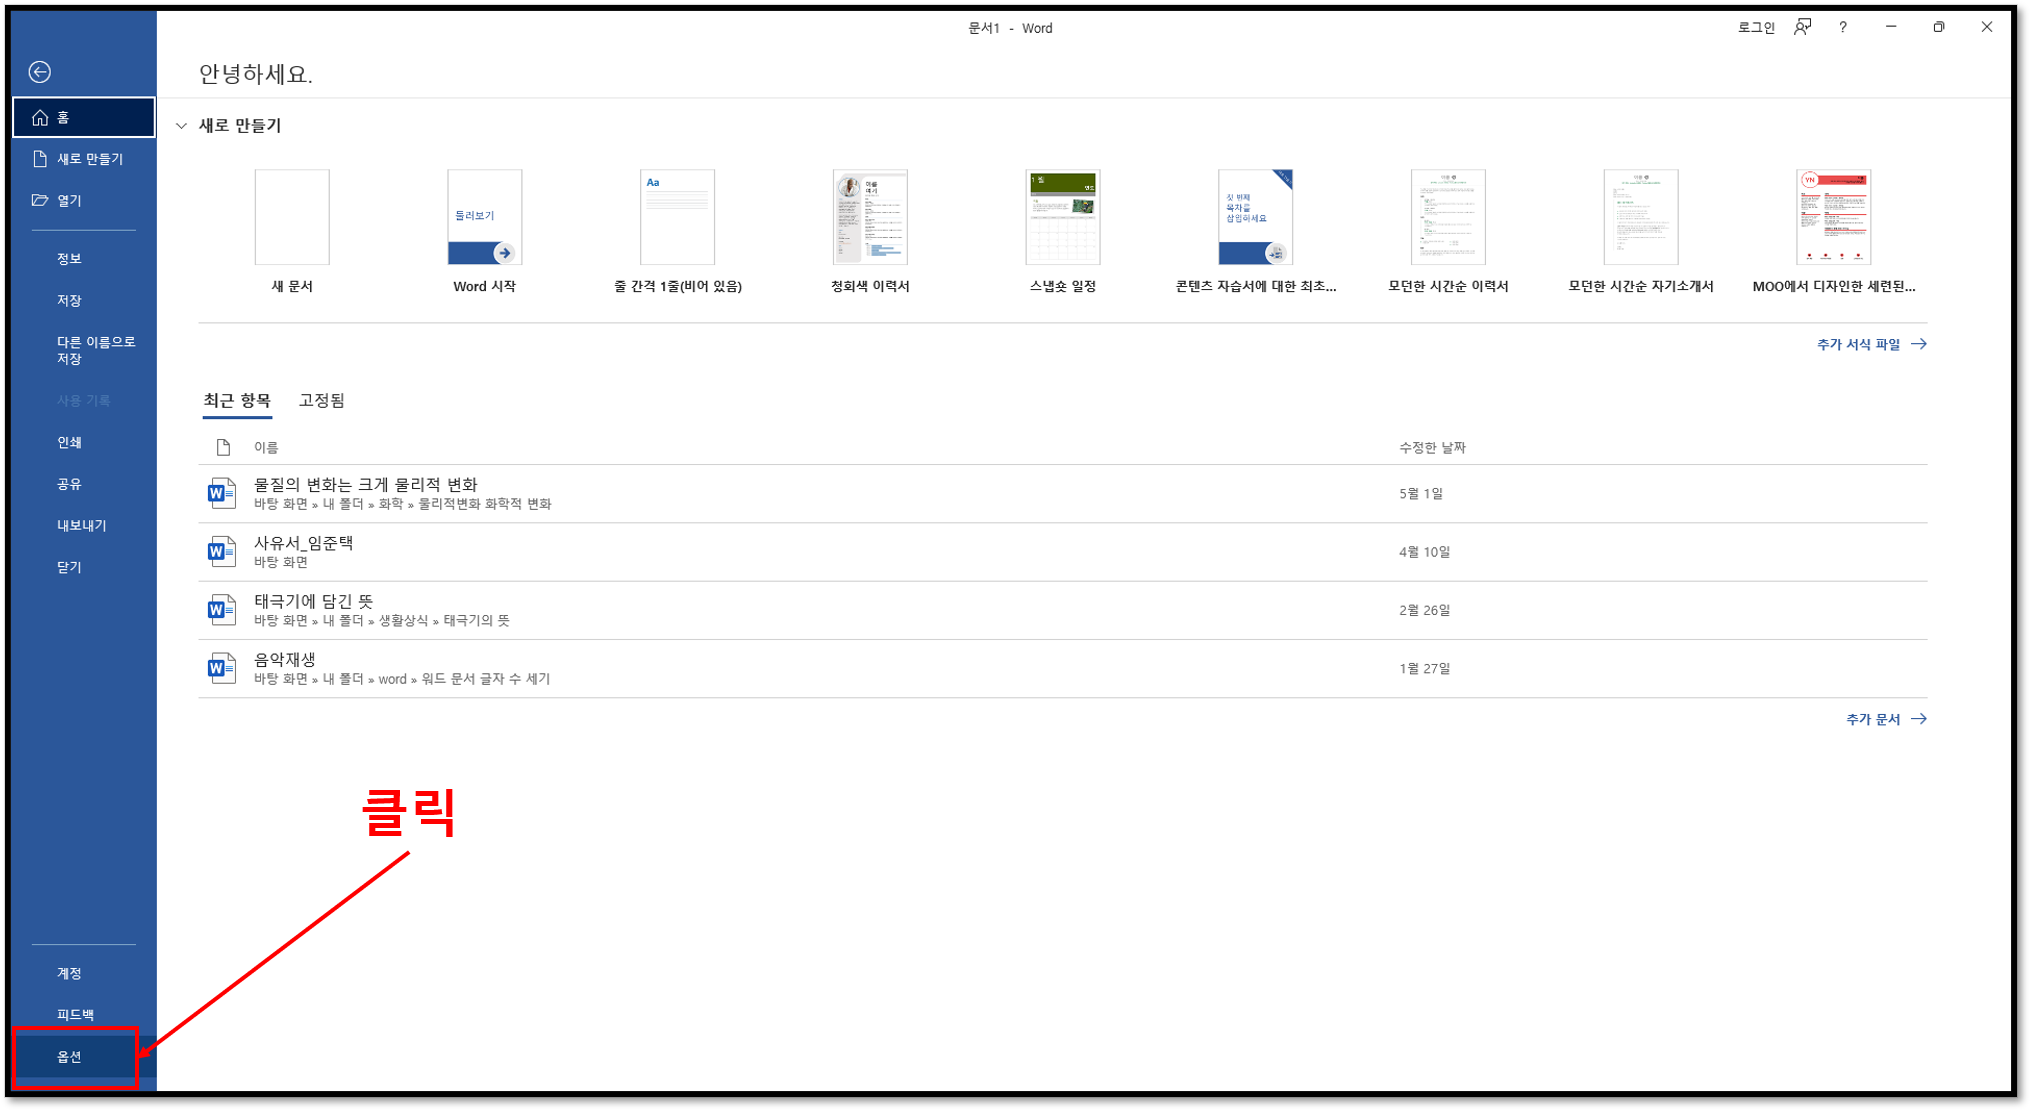Image resolution: width=2030 pixels, height=1110 pixels.
Task: Open the 태극기에 담긴 뜻 document
Action: pos(313,601)
